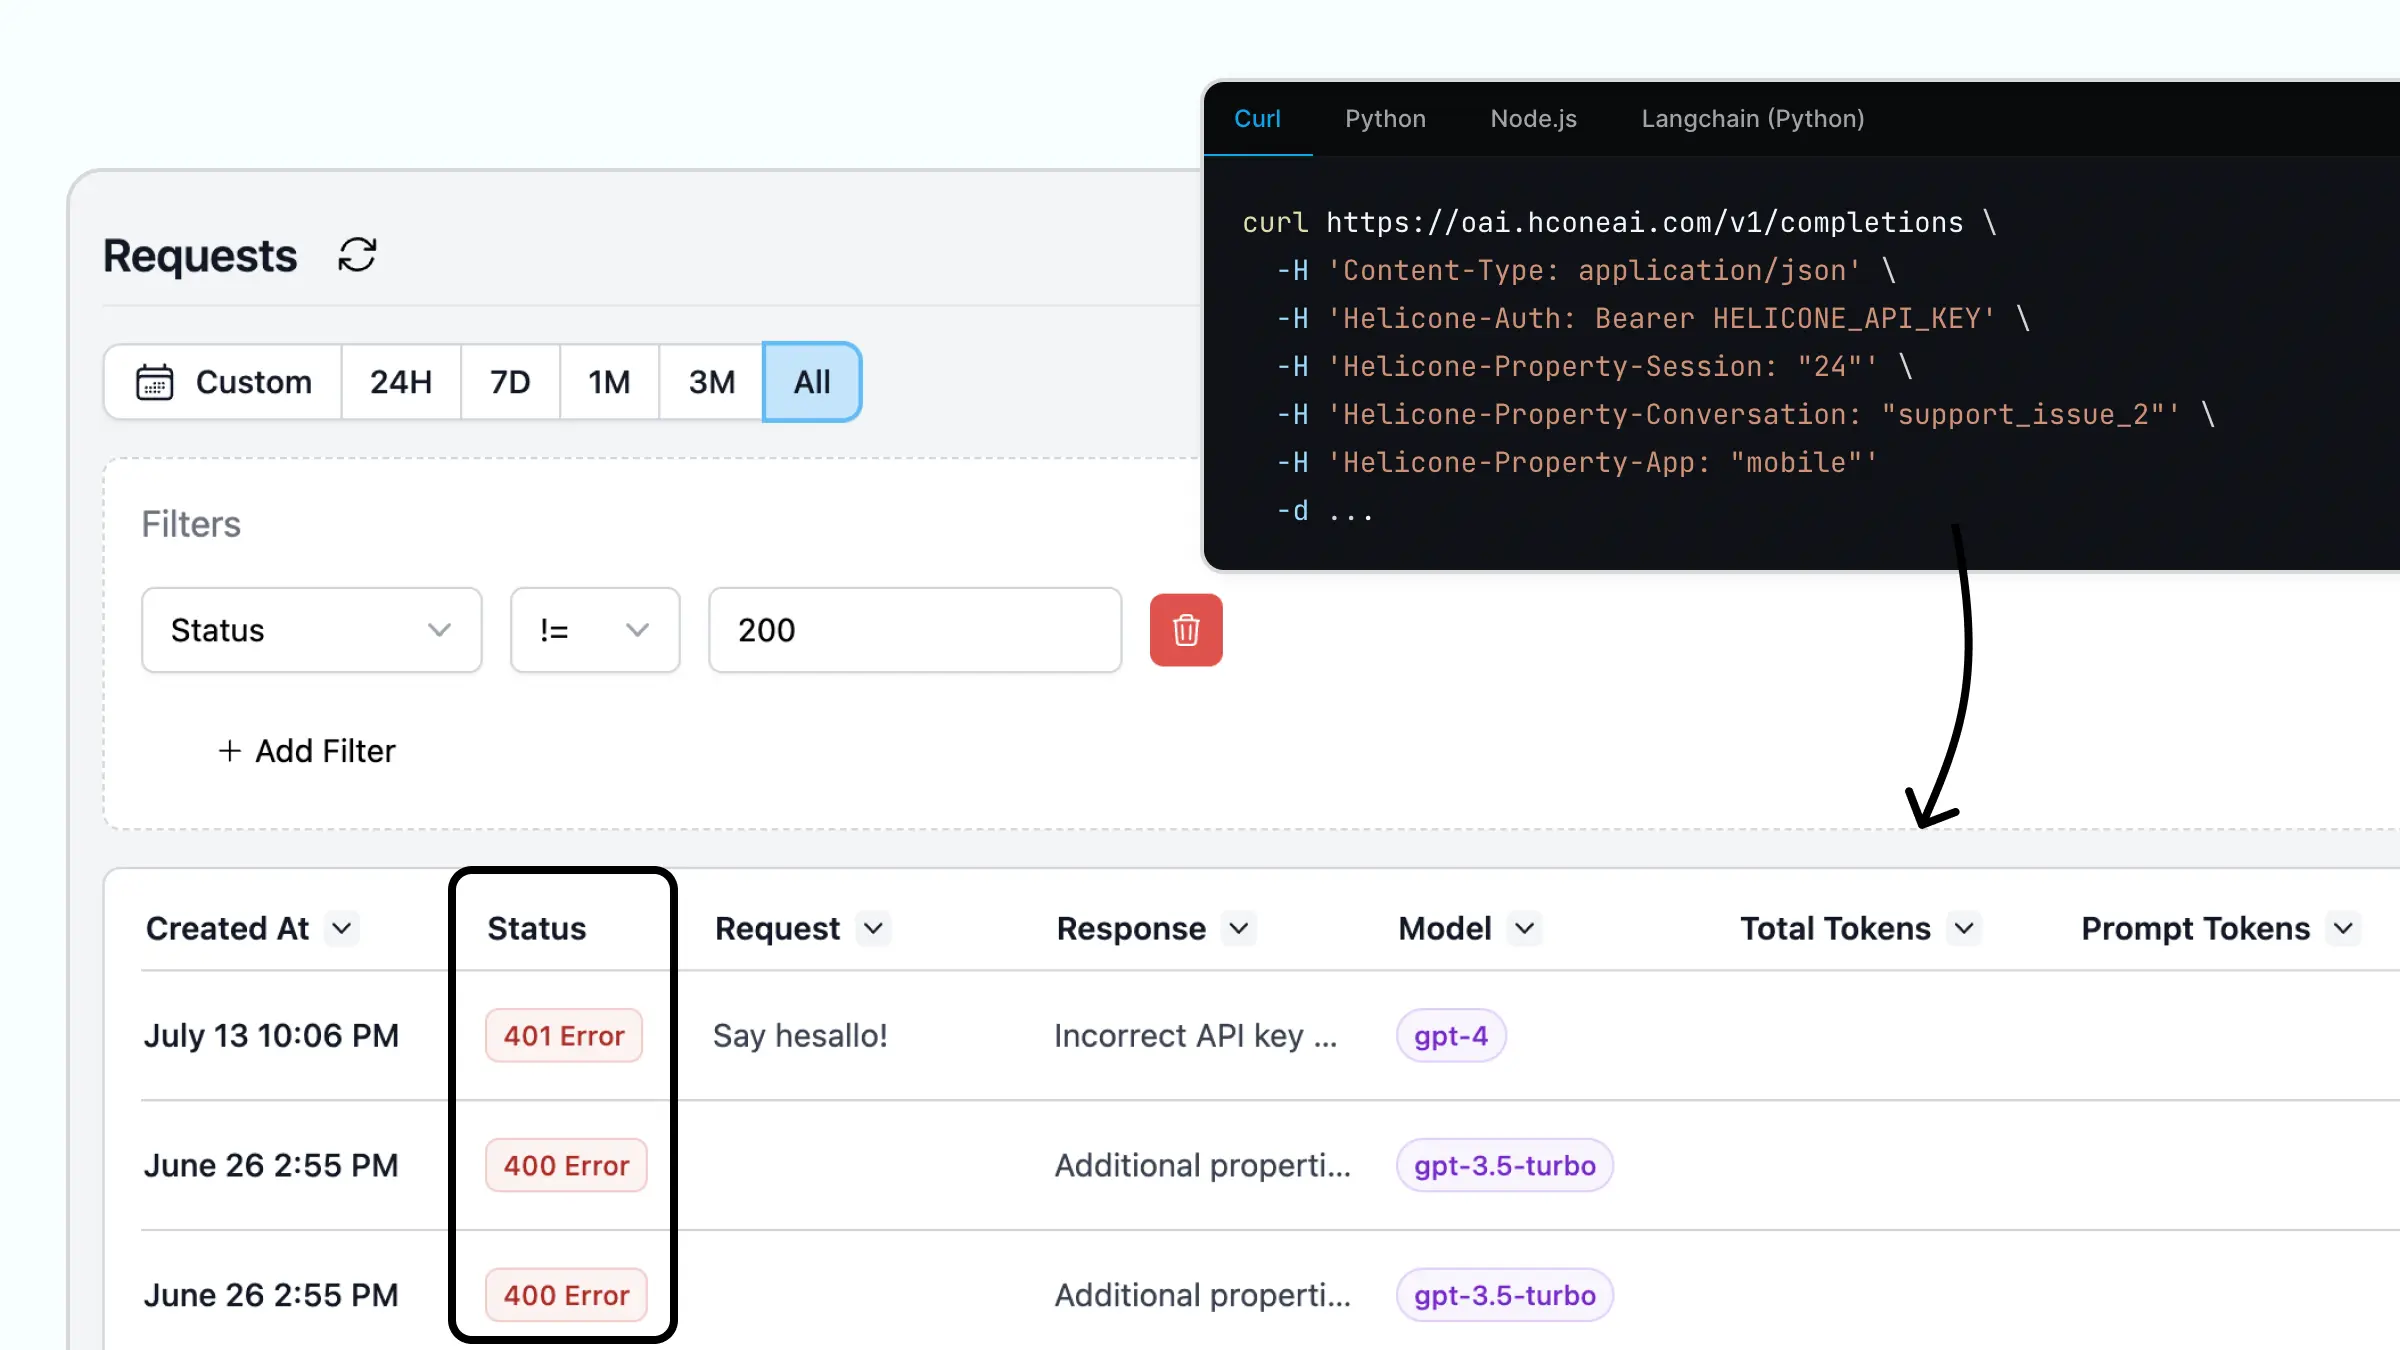The width and height of the screenshot is (2400, 1350).
Task: Select the All time range
Action: pos(812,382)
